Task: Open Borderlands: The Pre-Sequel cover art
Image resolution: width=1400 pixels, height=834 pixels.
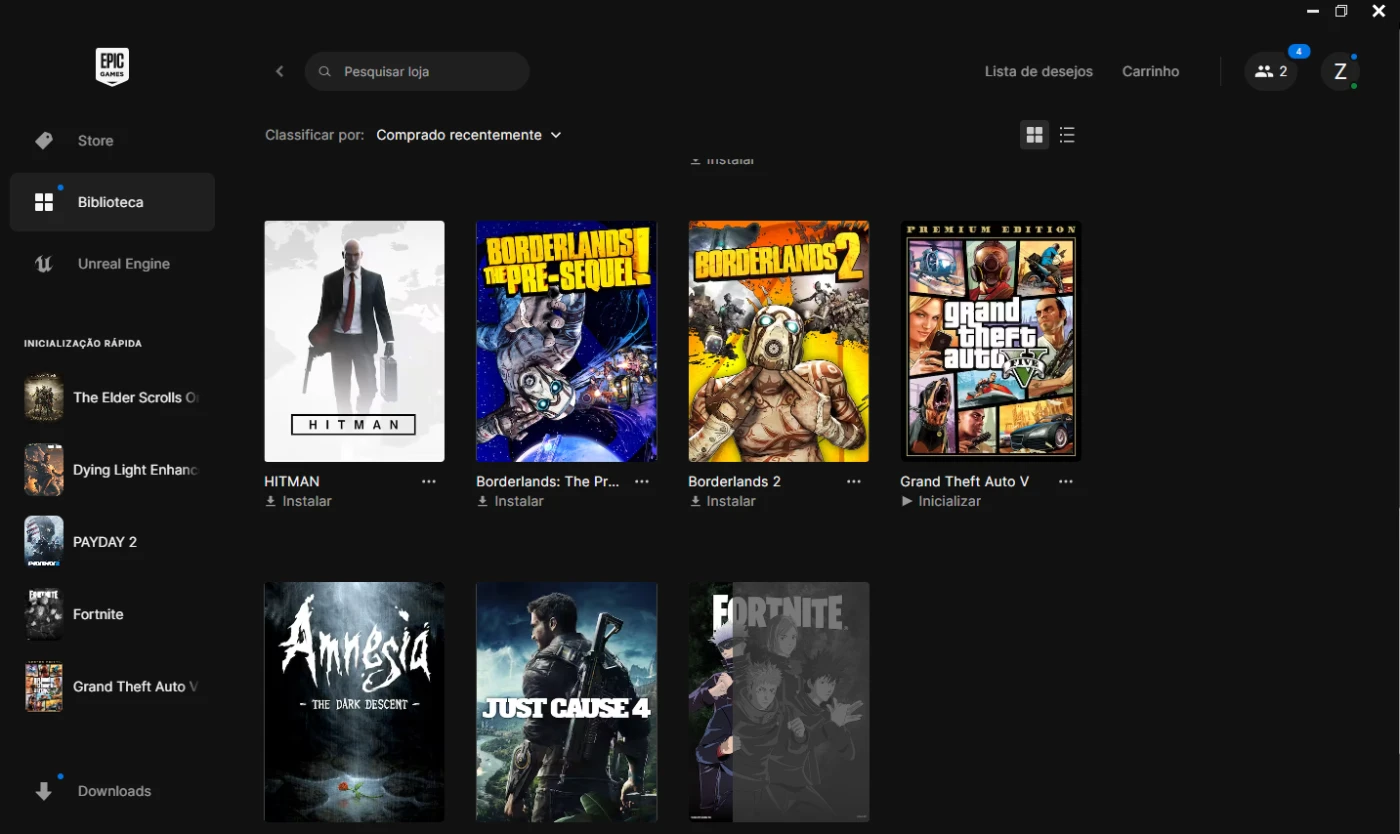Action: (566, 341)
